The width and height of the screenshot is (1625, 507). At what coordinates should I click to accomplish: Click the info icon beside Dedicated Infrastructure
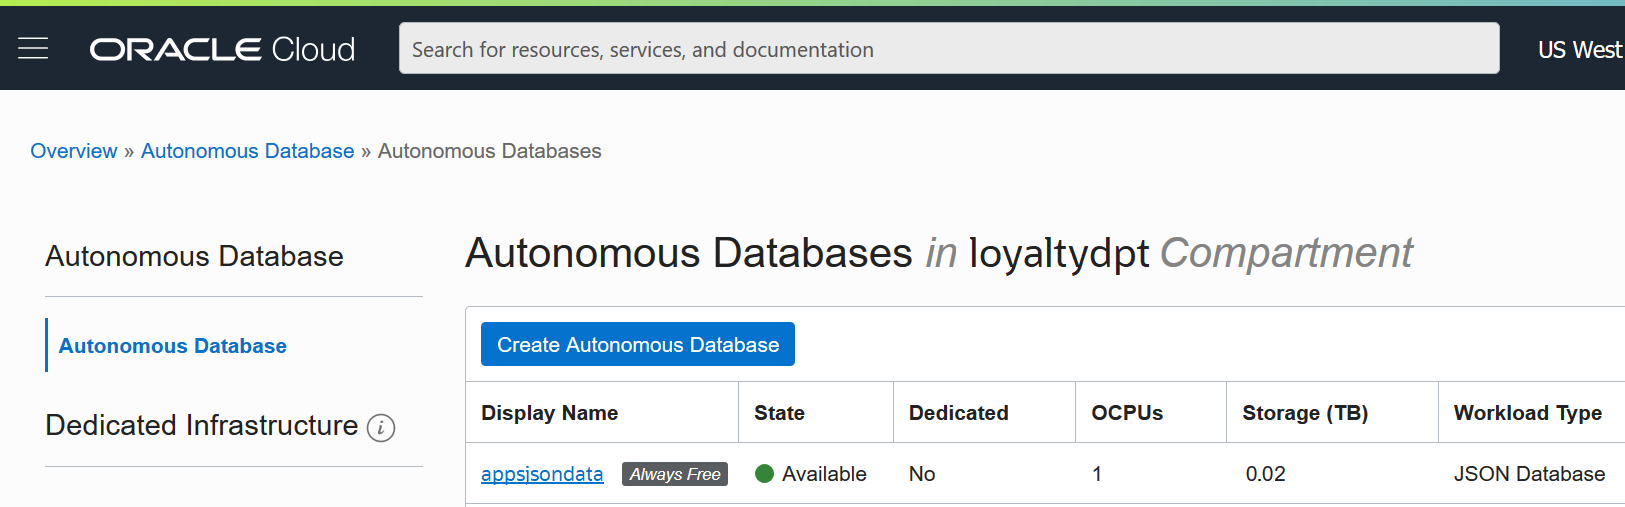tap(381, 428)
